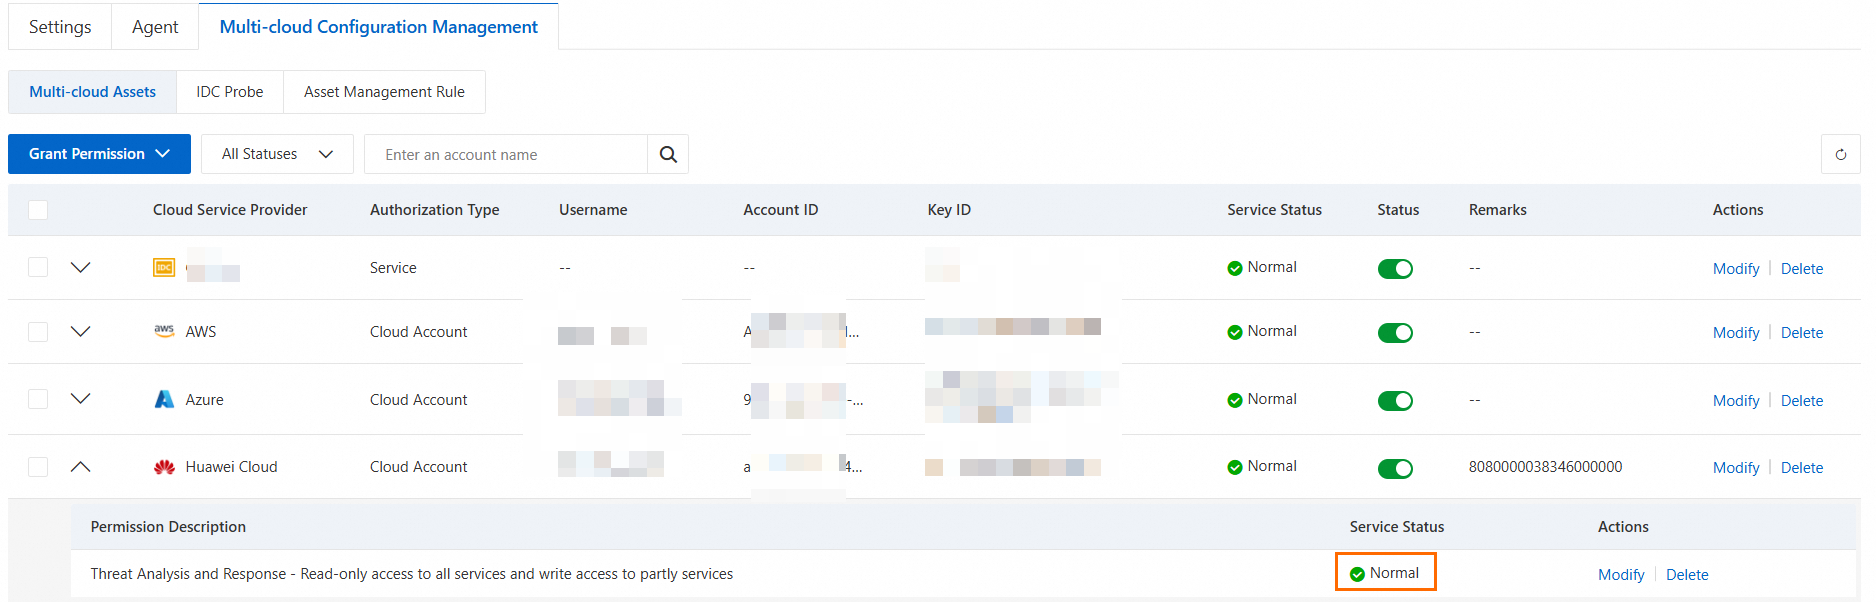
Task: Expand the AWS row details
Action: (81, 331)
